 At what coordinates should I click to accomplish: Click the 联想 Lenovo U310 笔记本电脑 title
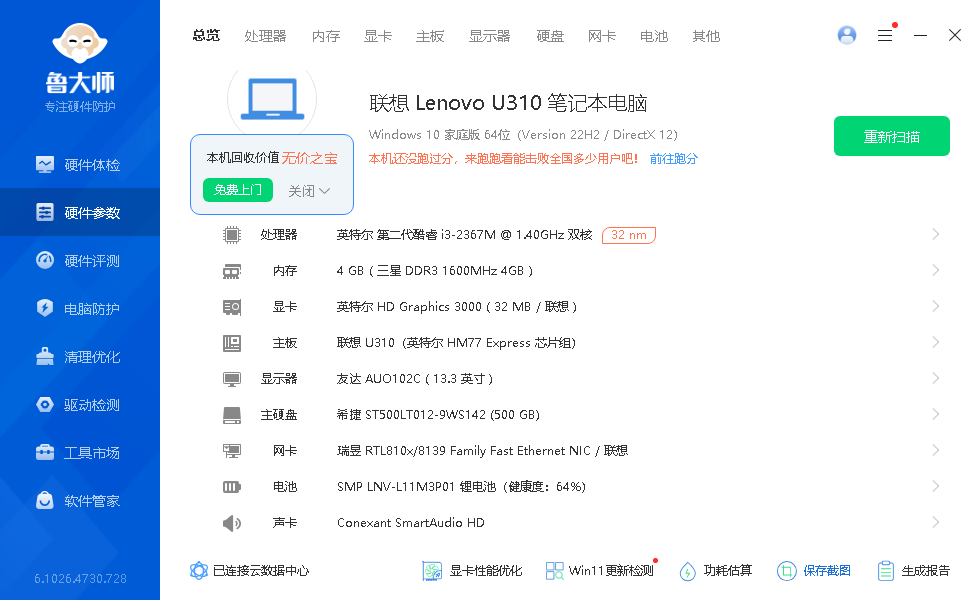508,103
